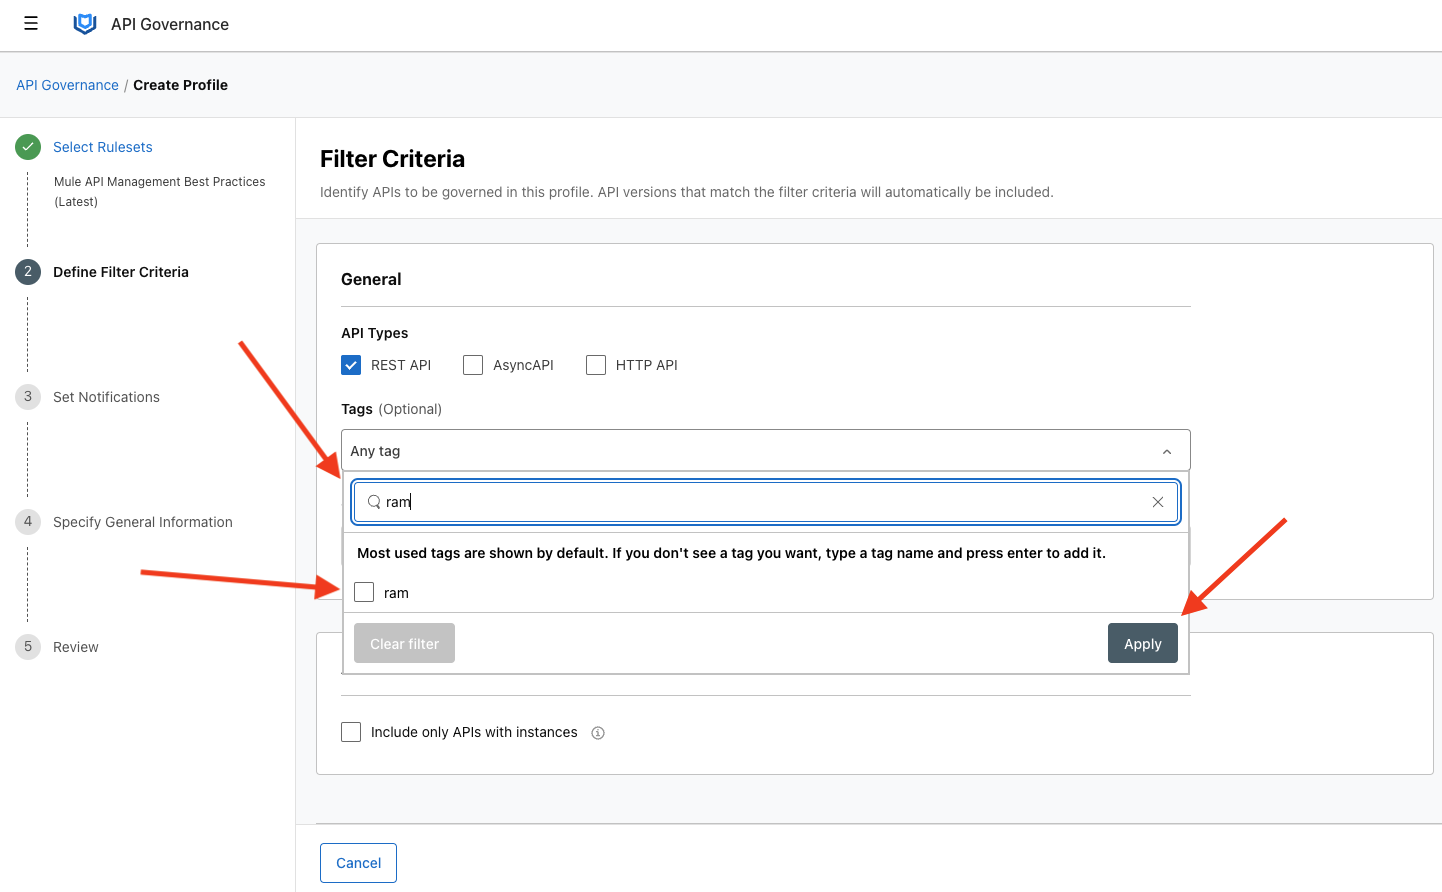Open Specify General Information step
1442x892 pixels.
click(x=143, y=522)
